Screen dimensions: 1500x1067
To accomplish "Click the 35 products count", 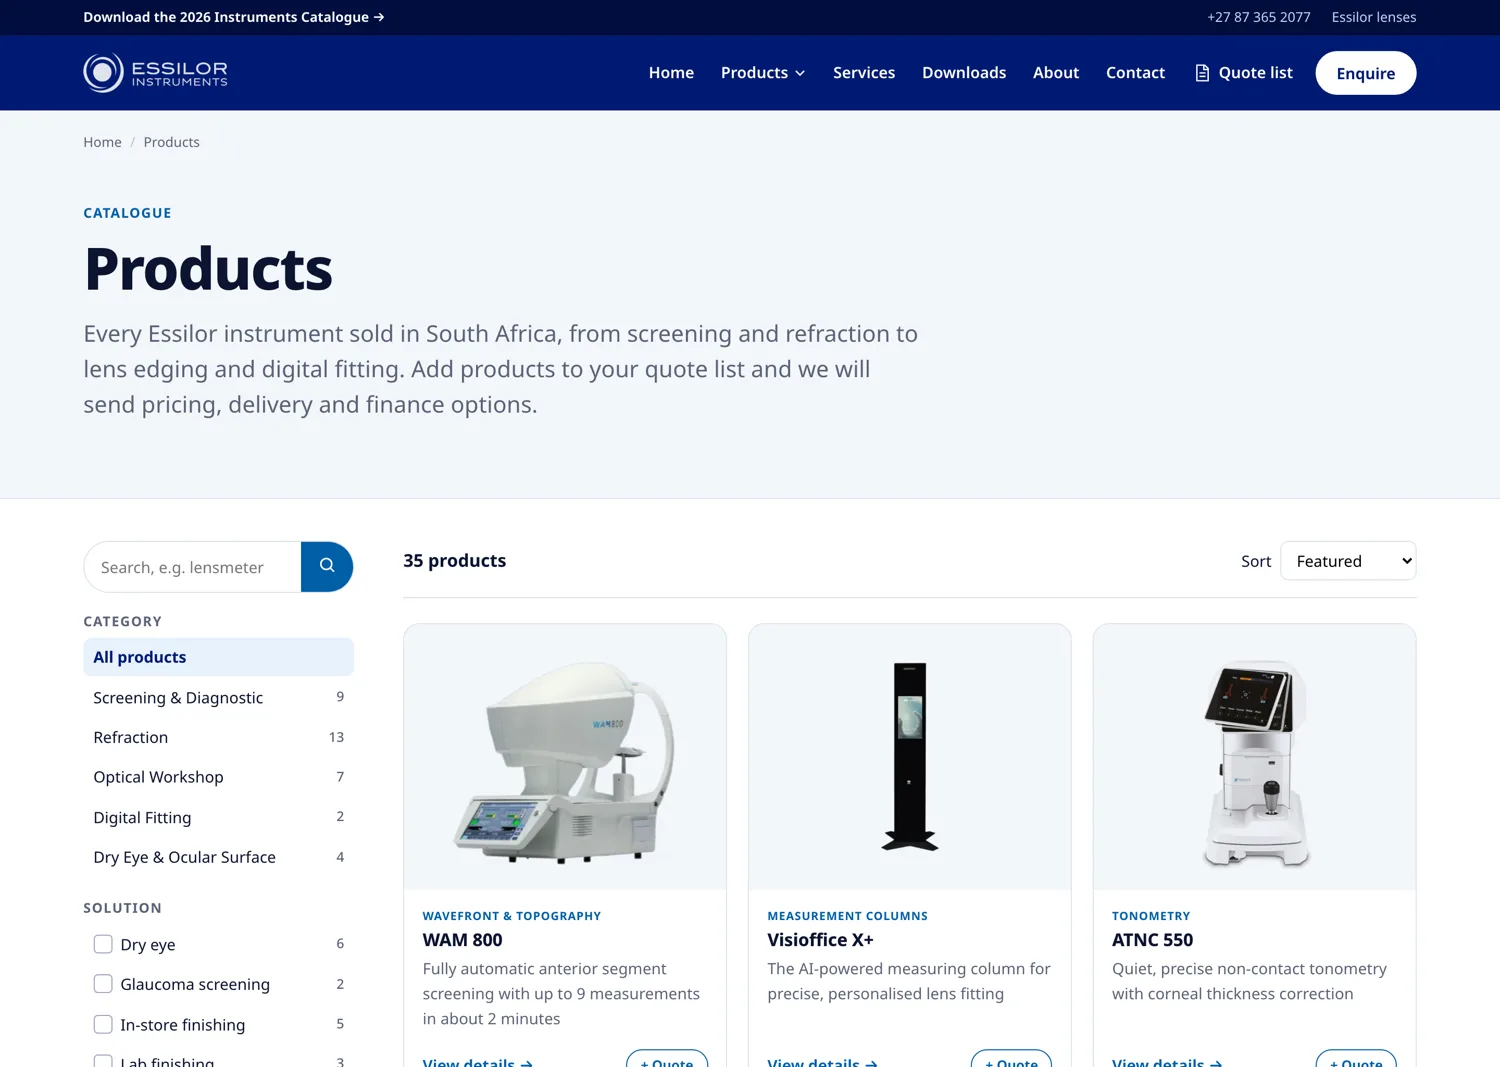I will click(x=454, y=561).
